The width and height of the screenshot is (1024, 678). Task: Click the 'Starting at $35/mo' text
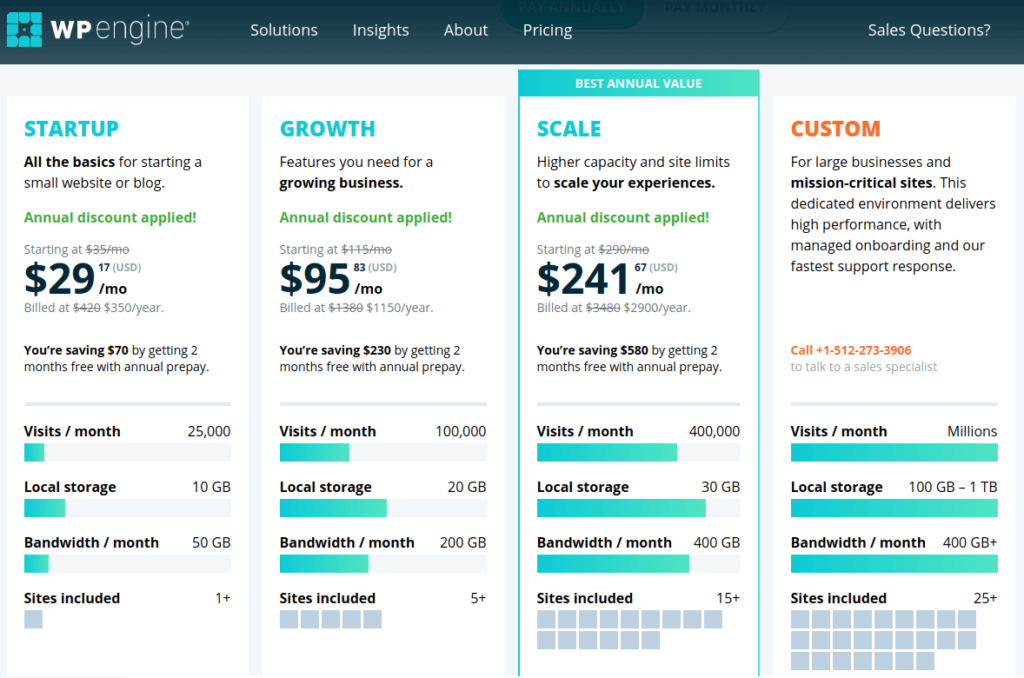tap(76, 250)
